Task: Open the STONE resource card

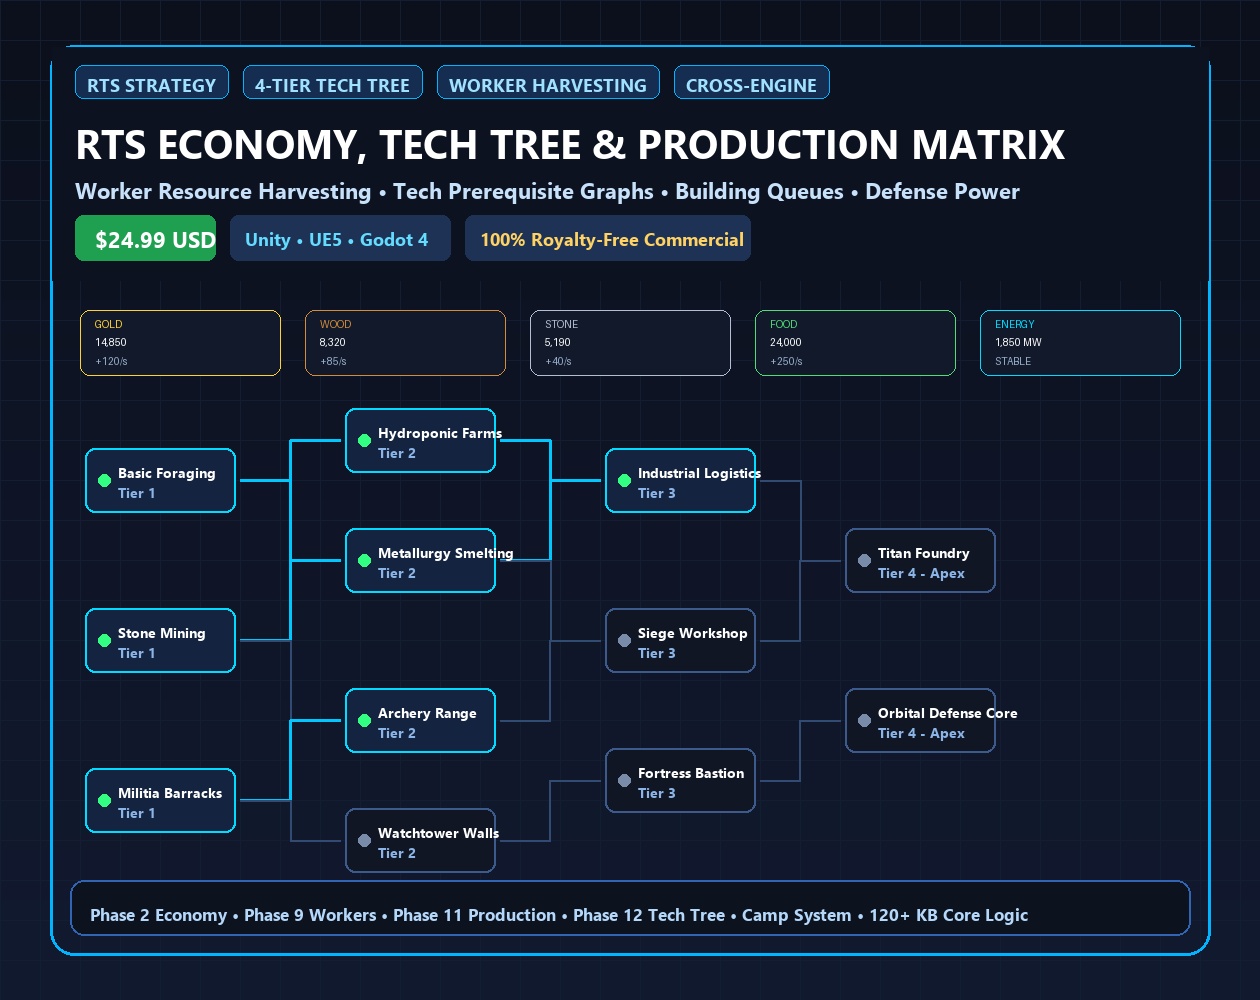Action: pyautogui.click(x=630, y=343)
